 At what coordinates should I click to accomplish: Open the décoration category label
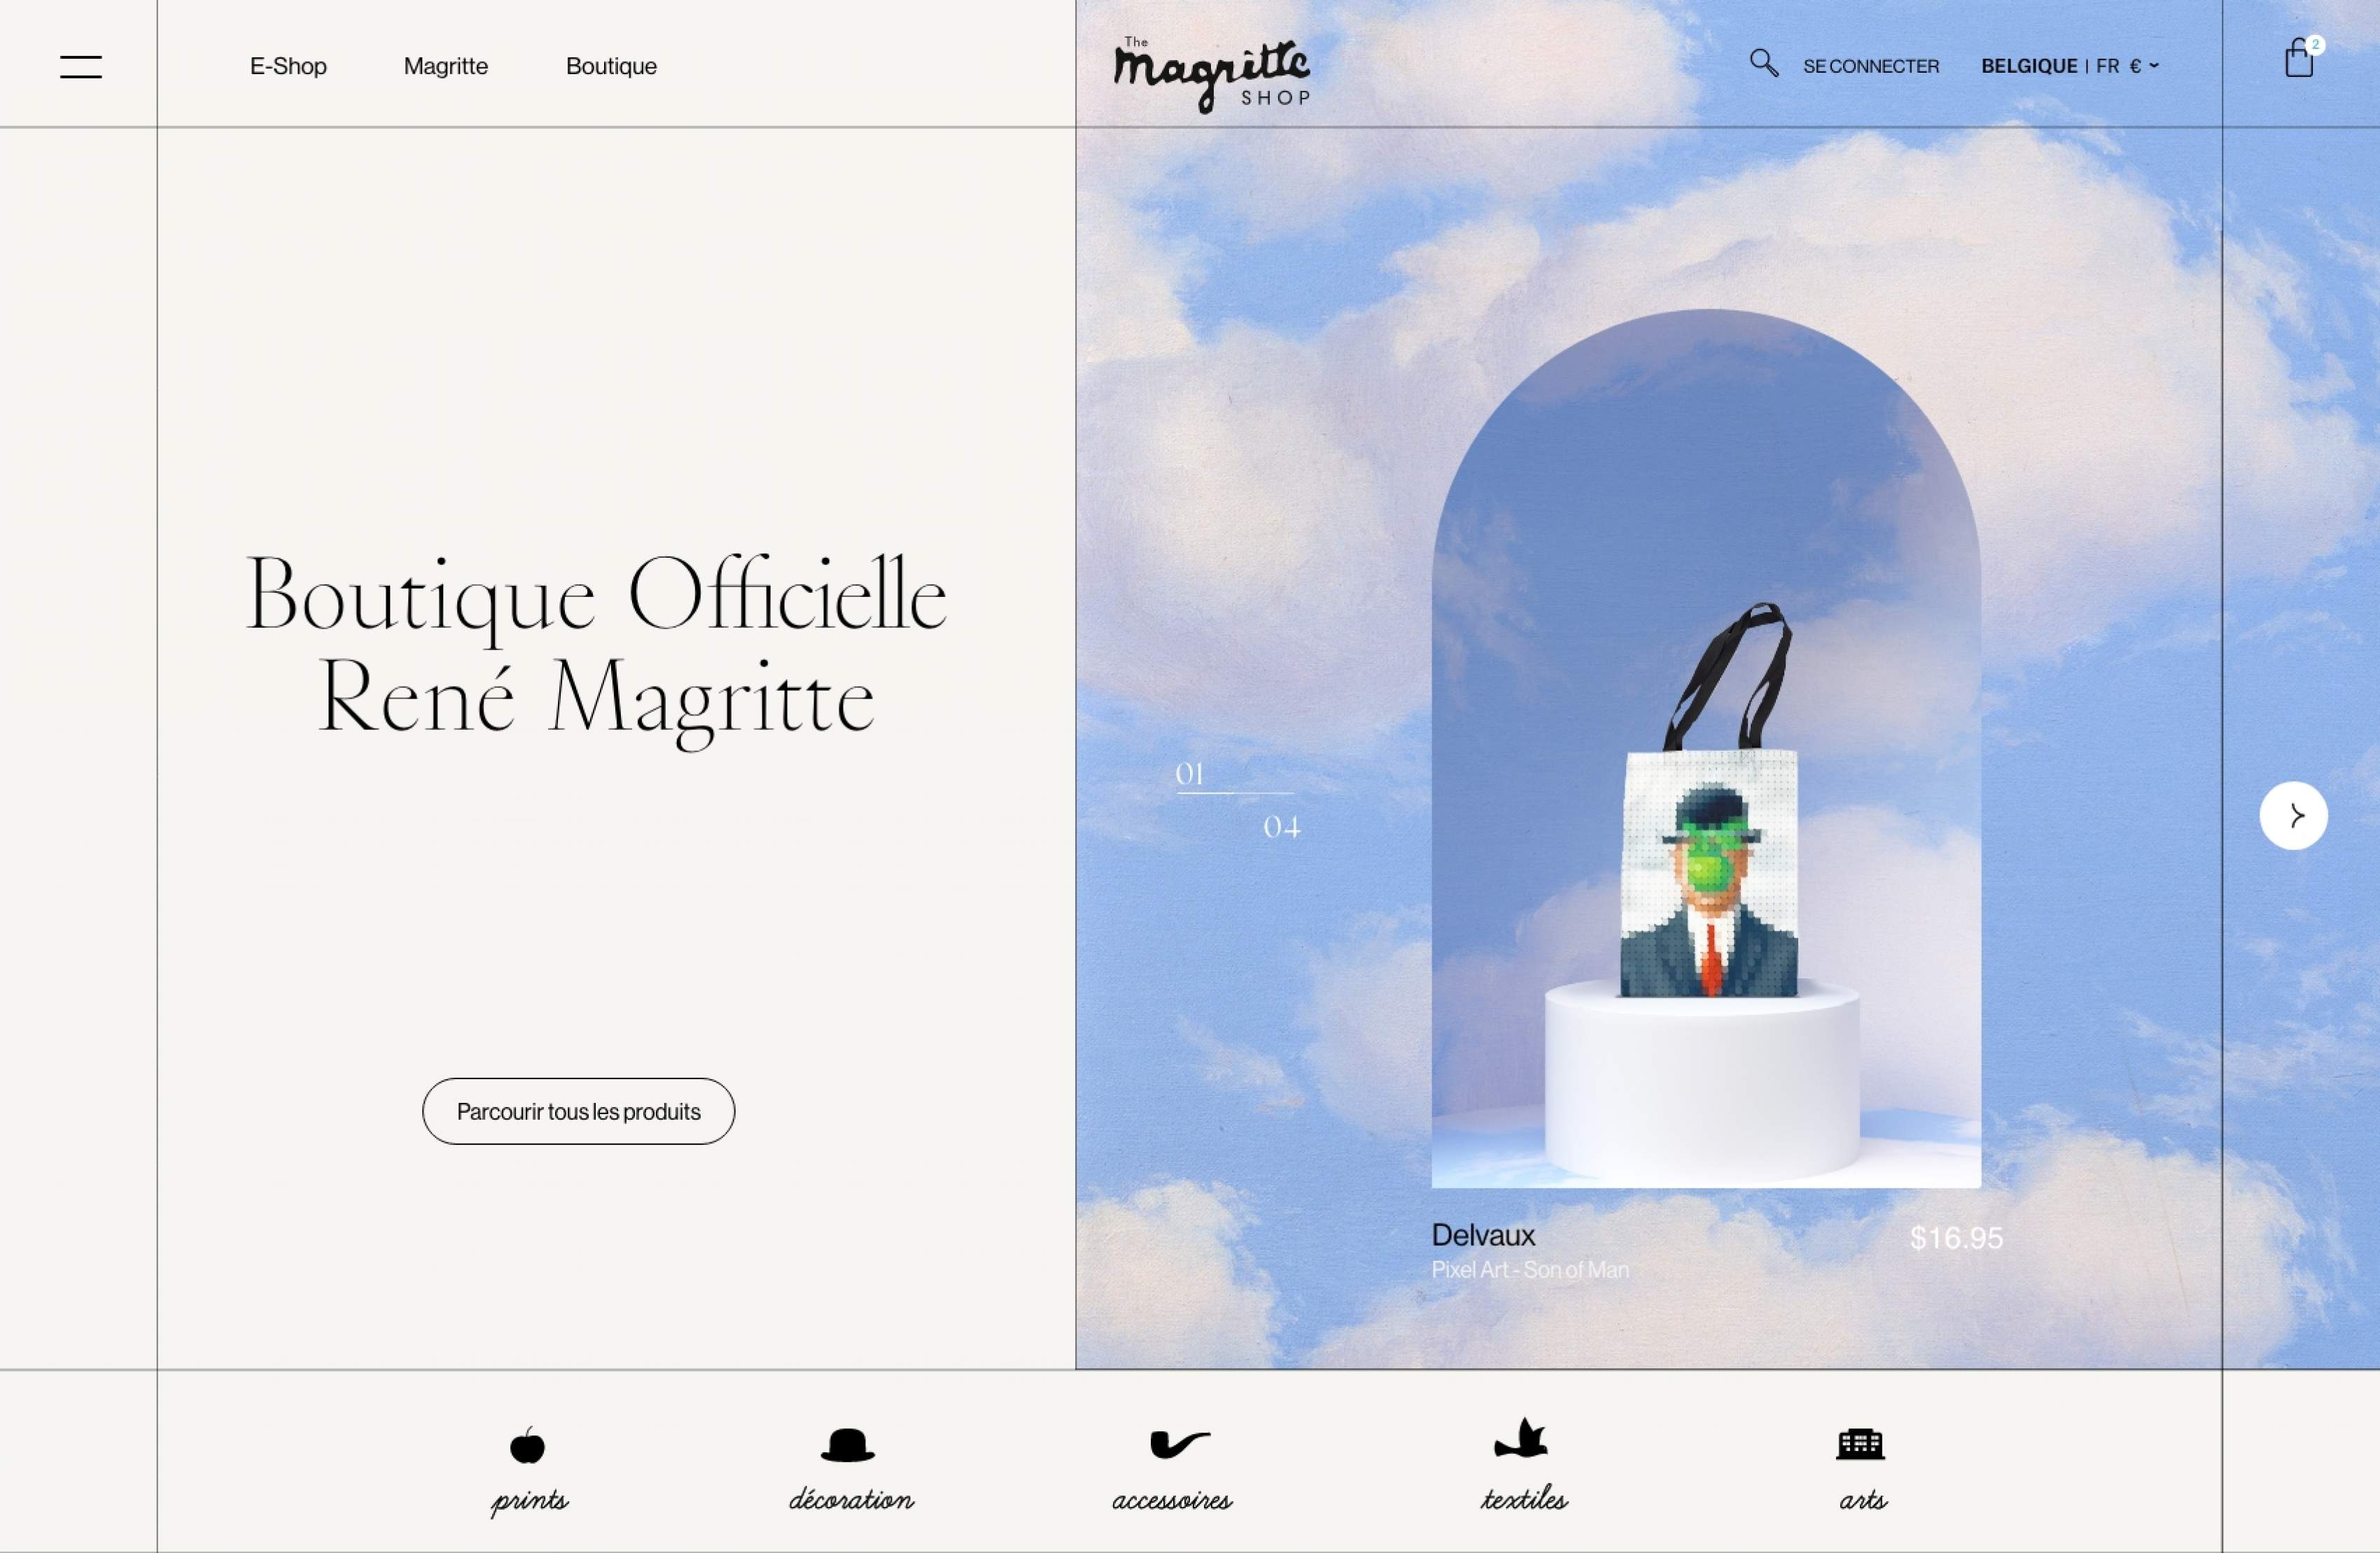851,1499
